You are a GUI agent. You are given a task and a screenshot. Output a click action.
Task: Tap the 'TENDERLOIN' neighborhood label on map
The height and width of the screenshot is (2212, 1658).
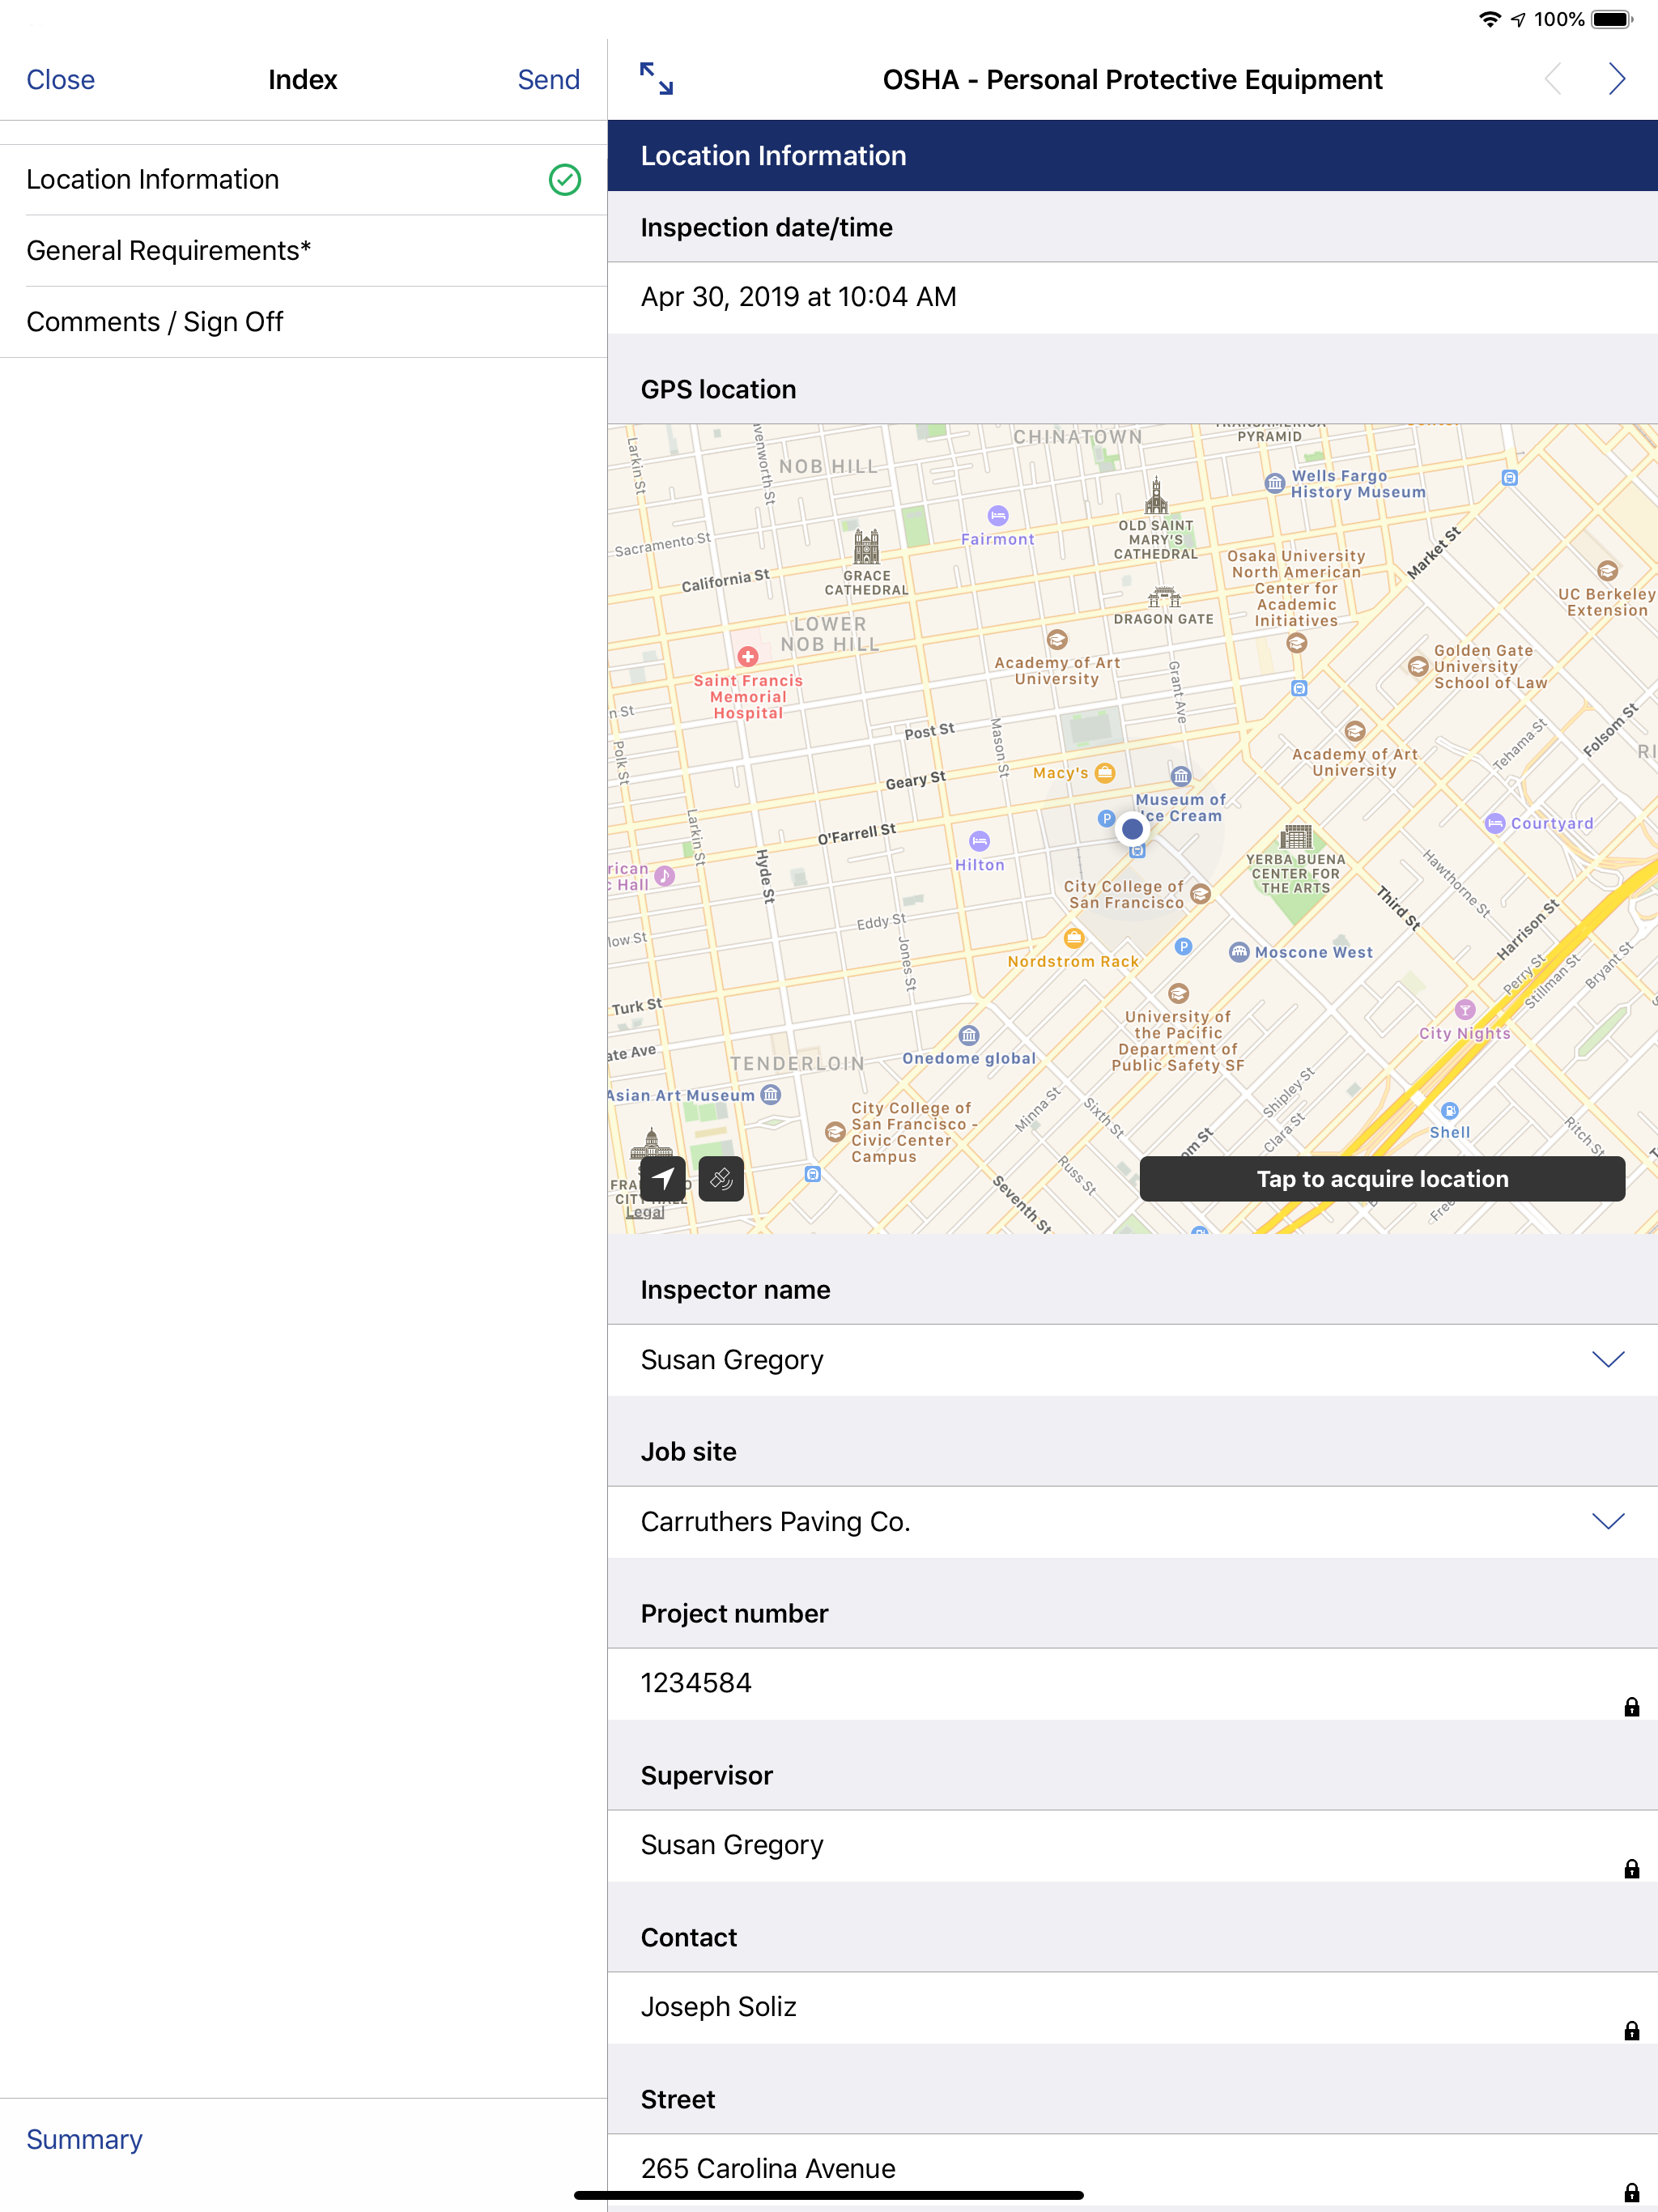797,1064
